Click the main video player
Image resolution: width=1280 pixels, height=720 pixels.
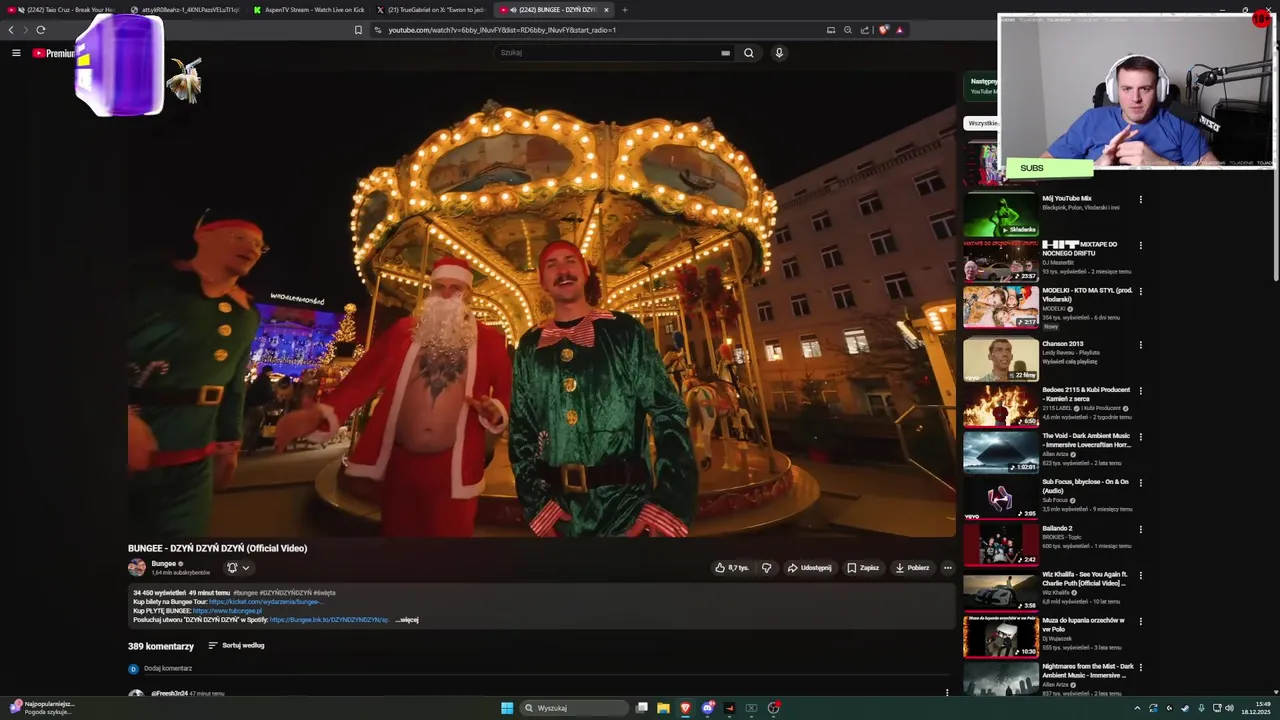click(x=541, y=304)
